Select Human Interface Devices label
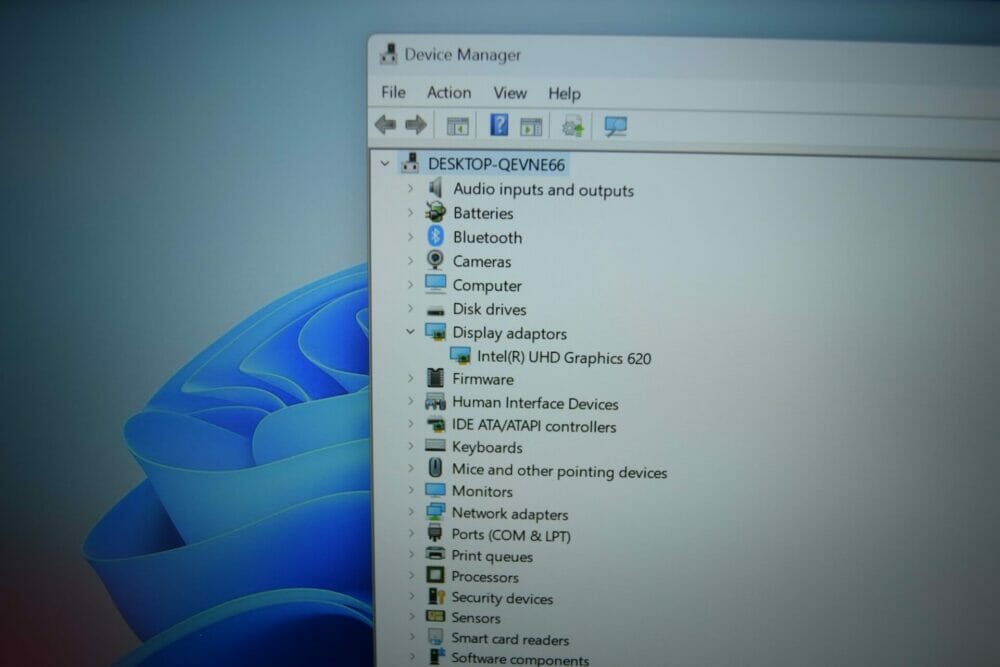The height and width of the screenshot is (667, 1000). tap(535, 403)
